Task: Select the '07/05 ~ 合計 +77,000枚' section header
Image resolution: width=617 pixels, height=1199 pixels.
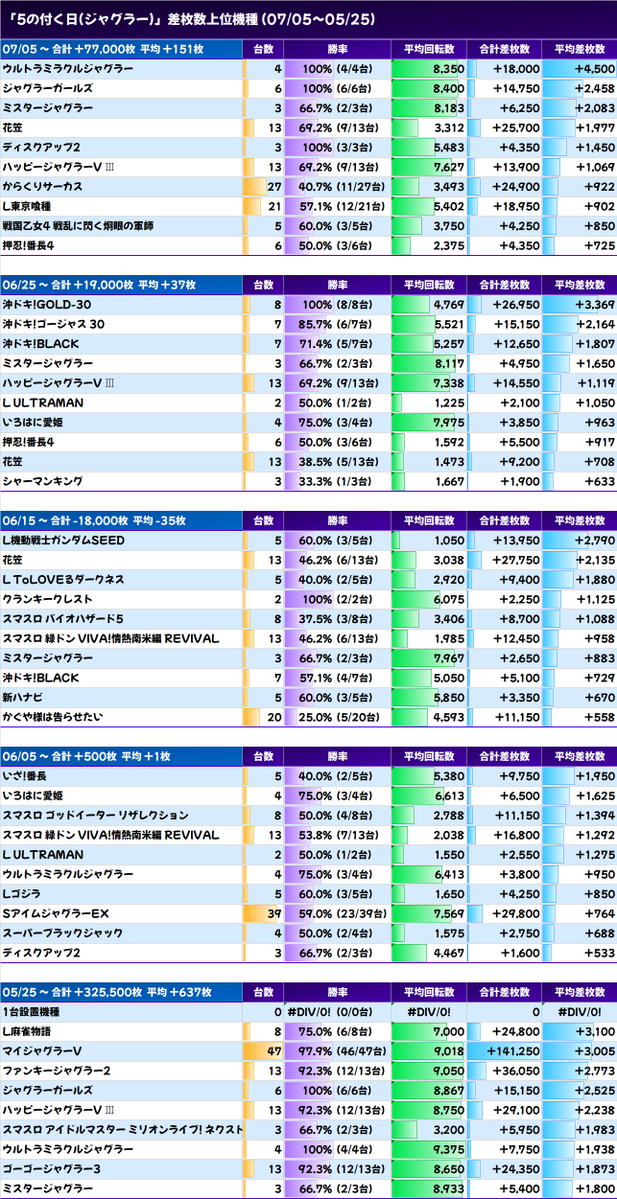Action: (x=122, y=49)
